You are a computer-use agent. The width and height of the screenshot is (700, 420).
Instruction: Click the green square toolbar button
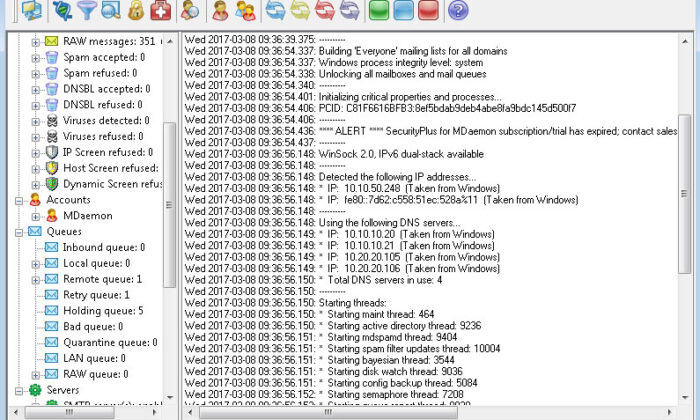[x=379, y=10]
